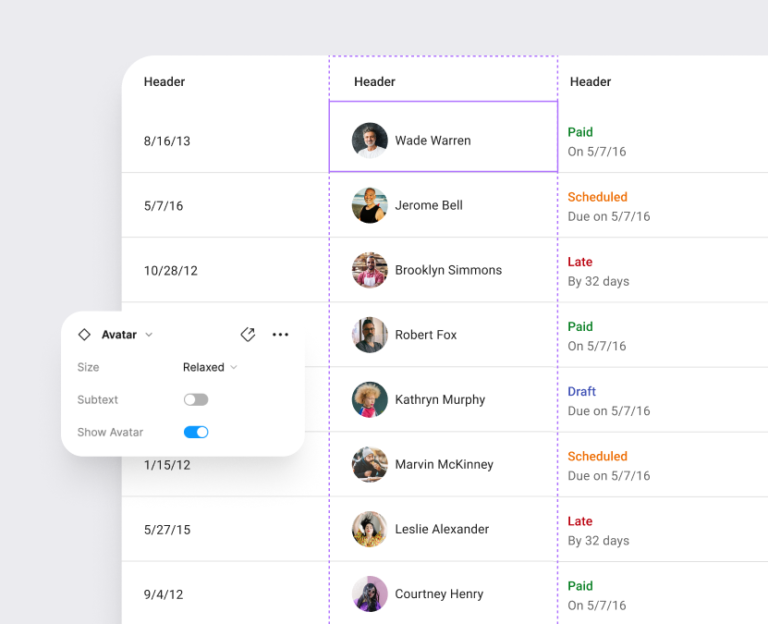Click the name Jerome Bell
Screen dimensions: 768x624
click(429, 205)
